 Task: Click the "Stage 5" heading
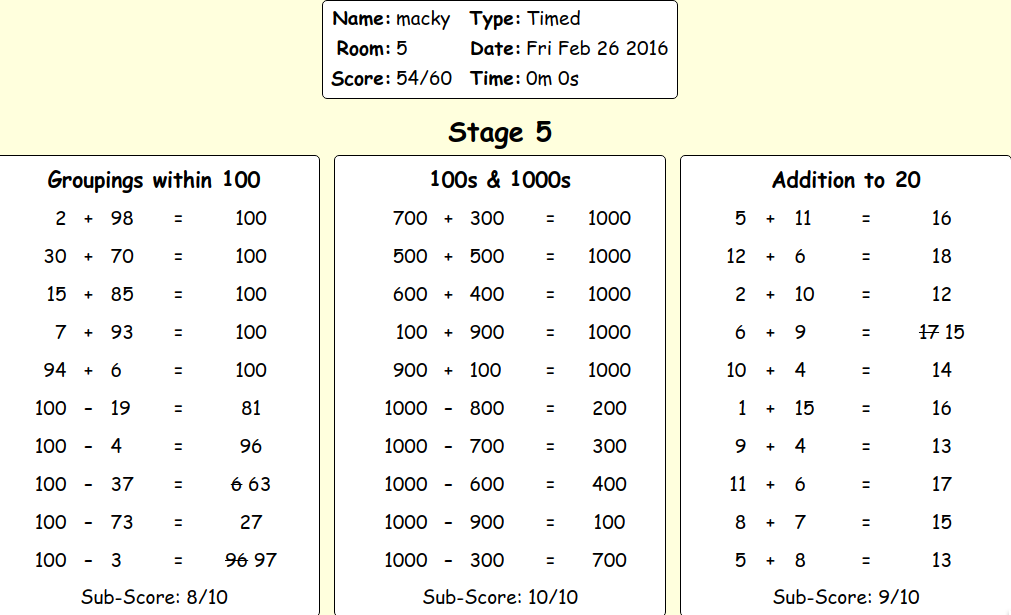point(500,133)
